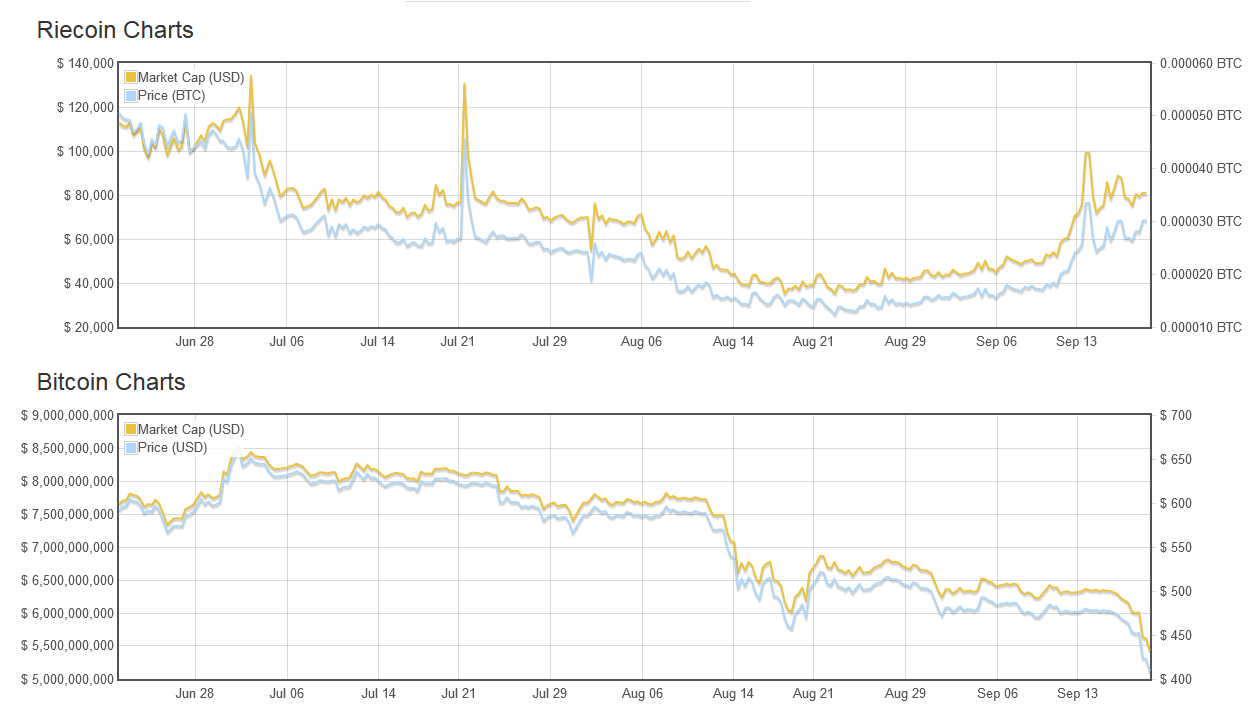Viewport: 1260px width, 724px height.
Task: Click 'Aug 14' under the Bitcoin chart
Action: click(733, 694)
